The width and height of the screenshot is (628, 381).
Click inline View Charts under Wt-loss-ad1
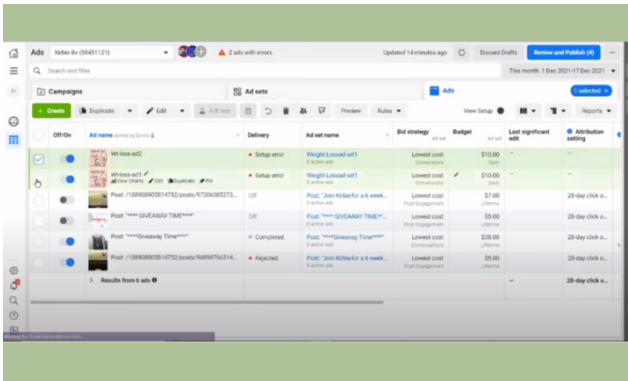click(x=127, y=181)
